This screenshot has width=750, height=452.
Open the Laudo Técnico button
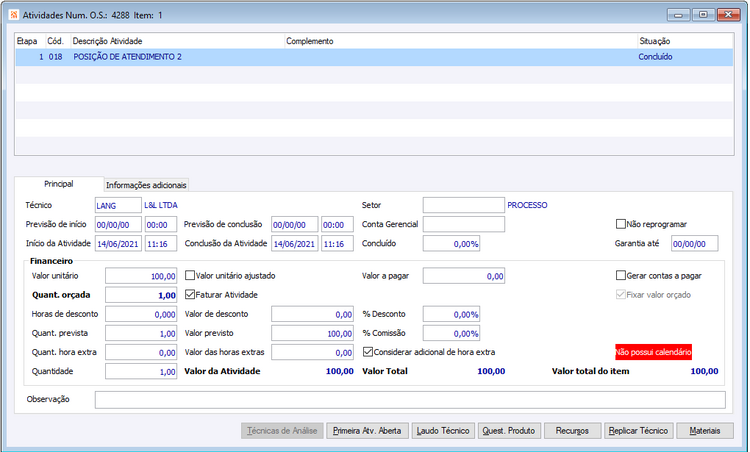click(442, 431)
